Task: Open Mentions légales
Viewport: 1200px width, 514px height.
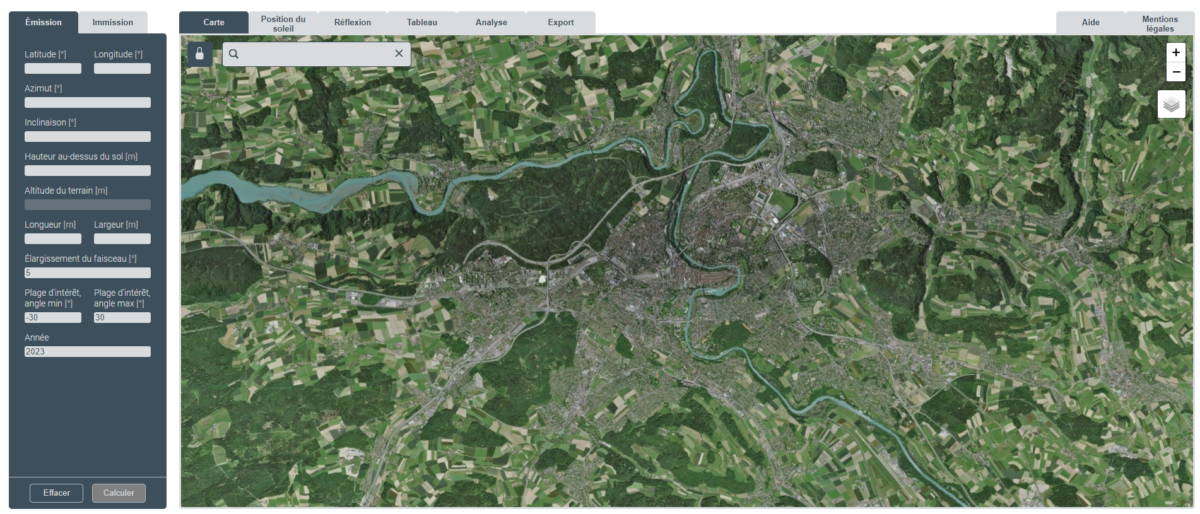Action: tap(1160, 23)
